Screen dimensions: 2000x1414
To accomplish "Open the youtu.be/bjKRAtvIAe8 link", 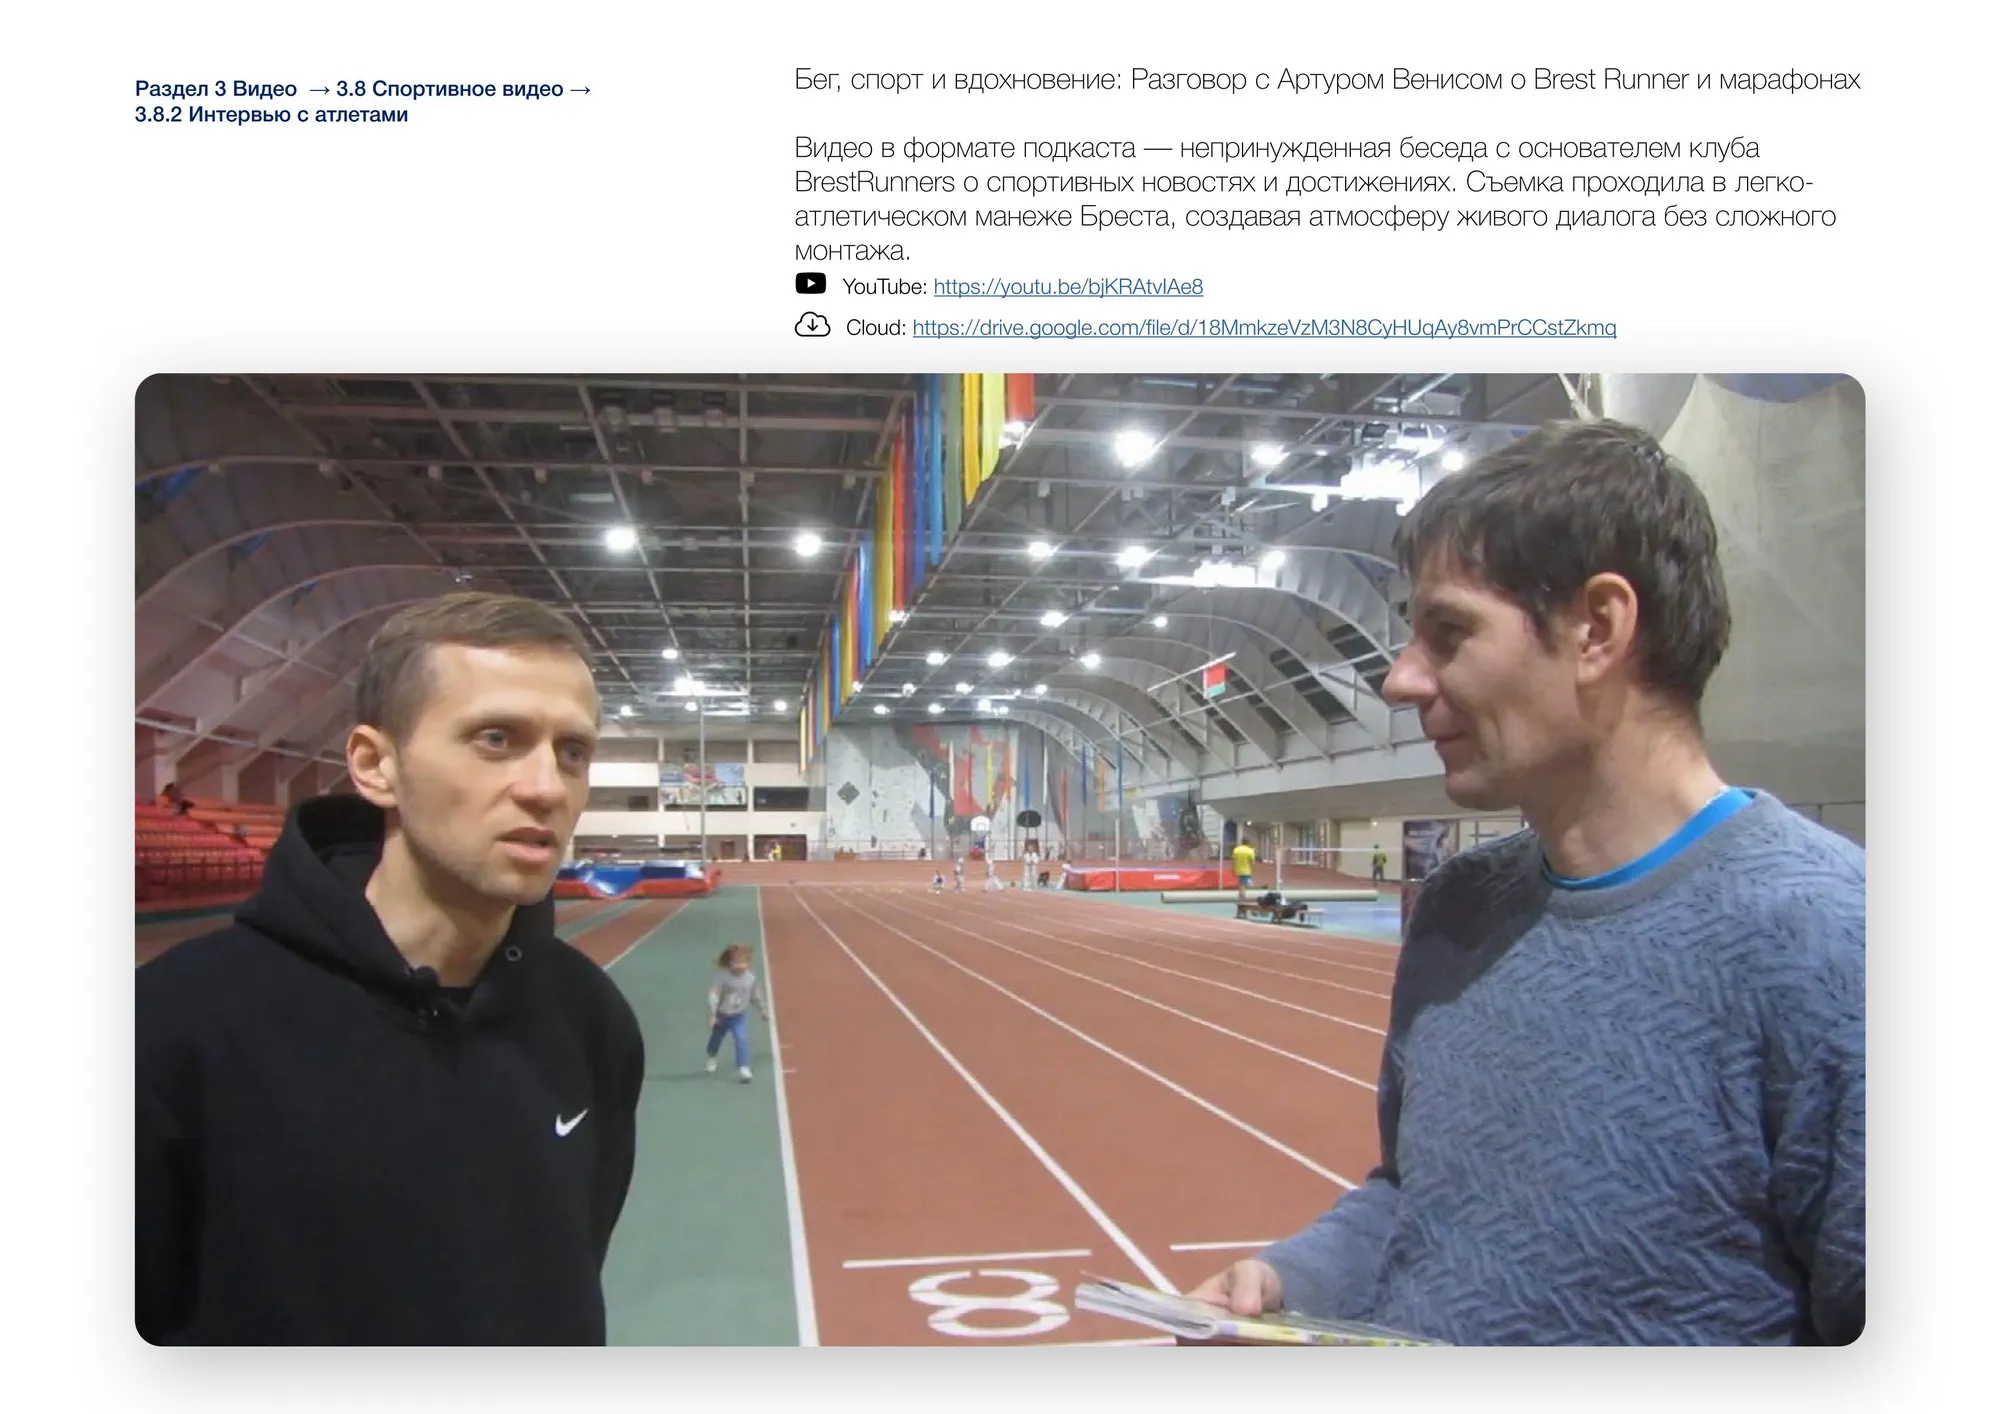I will point(1068,287).
